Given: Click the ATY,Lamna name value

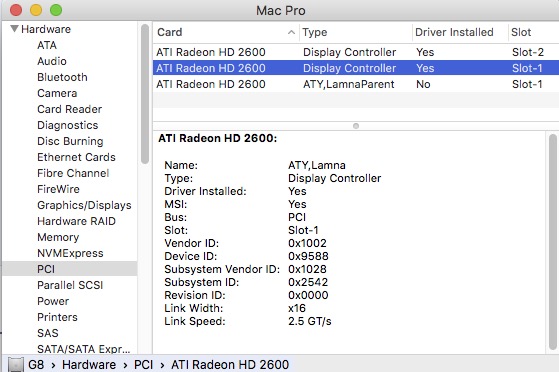Looking at the screenshot, I should (x=317, y=165).
